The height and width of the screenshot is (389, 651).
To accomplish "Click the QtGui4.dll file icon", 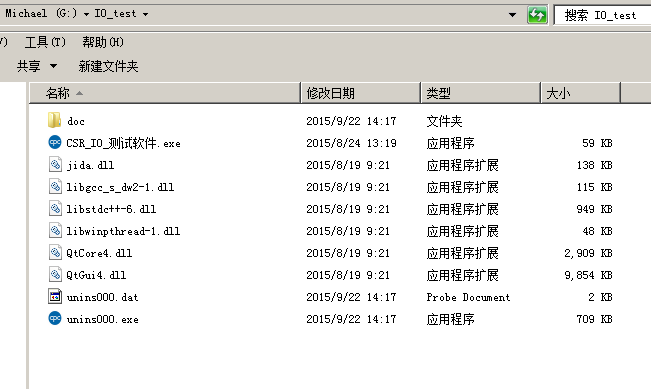I will 55,274.
